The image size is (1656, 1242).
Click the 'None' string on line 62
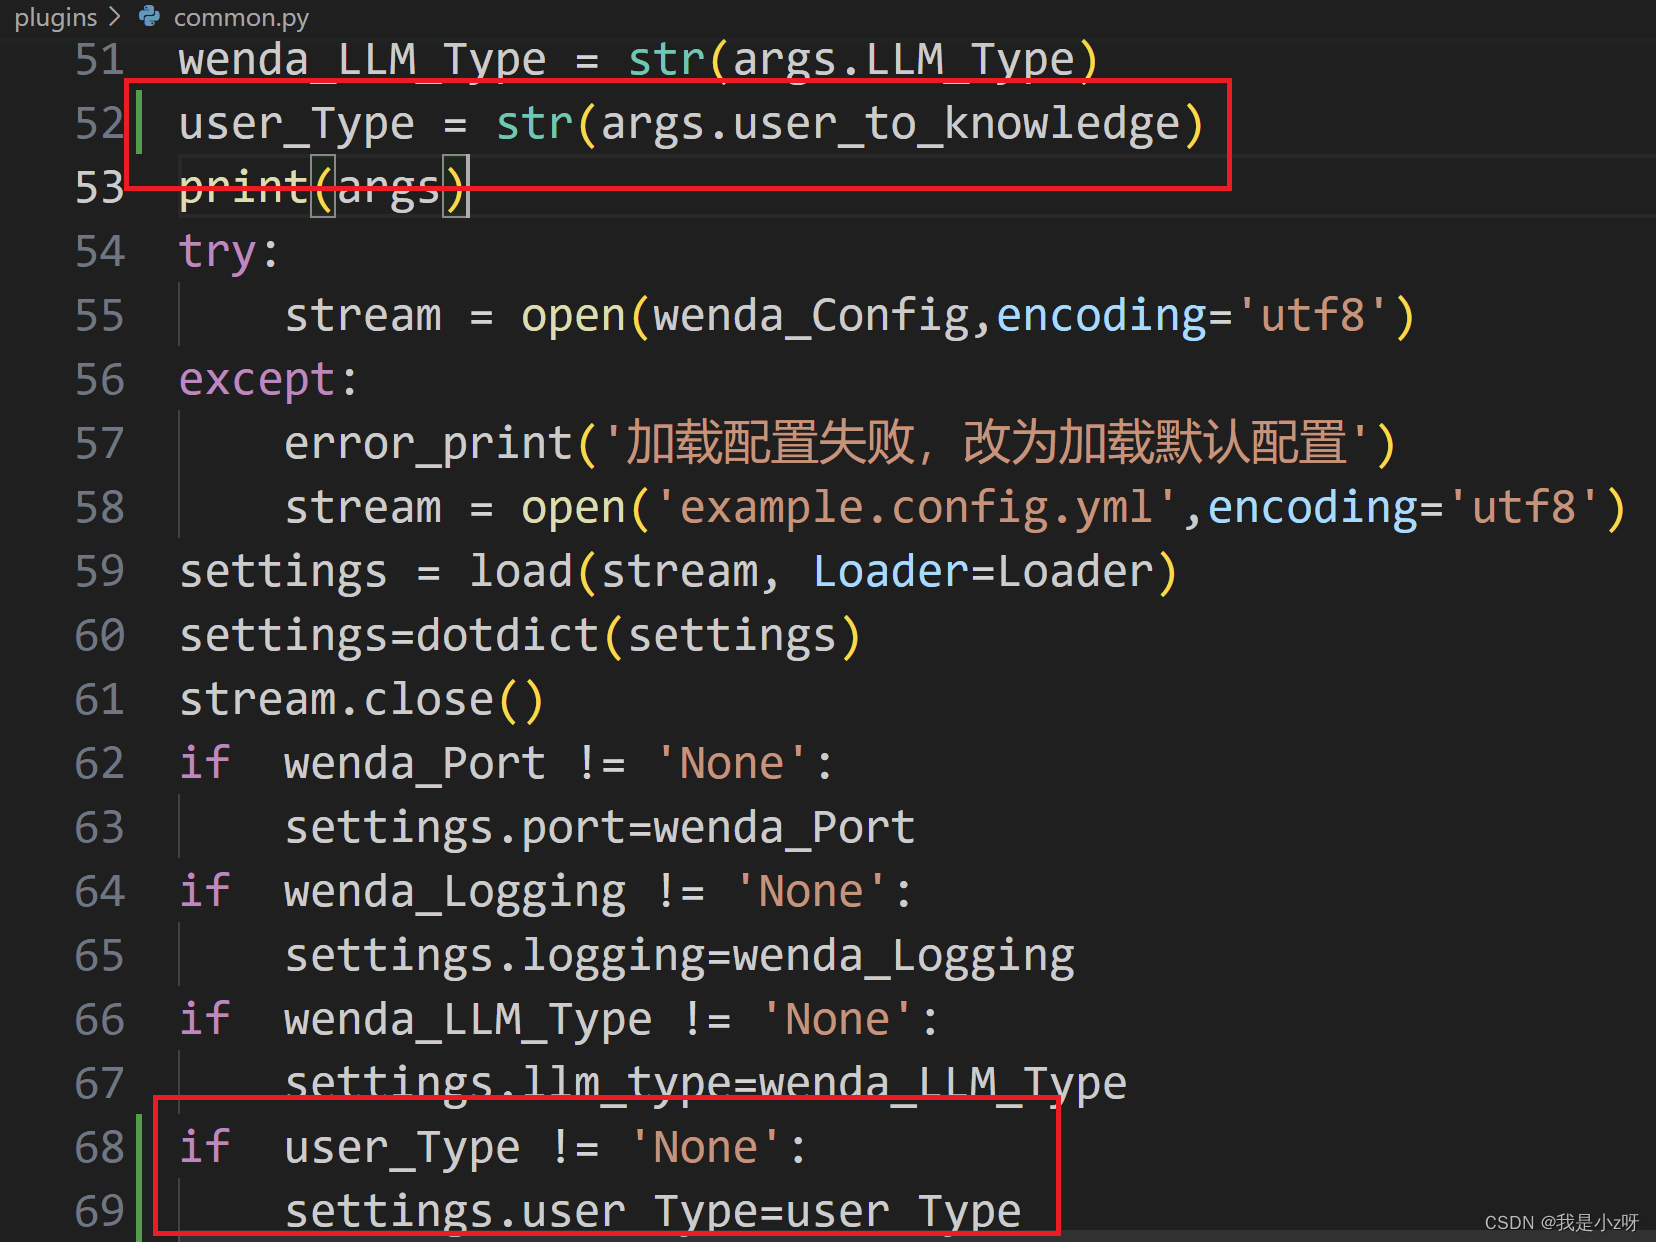[x=732, y=764]
